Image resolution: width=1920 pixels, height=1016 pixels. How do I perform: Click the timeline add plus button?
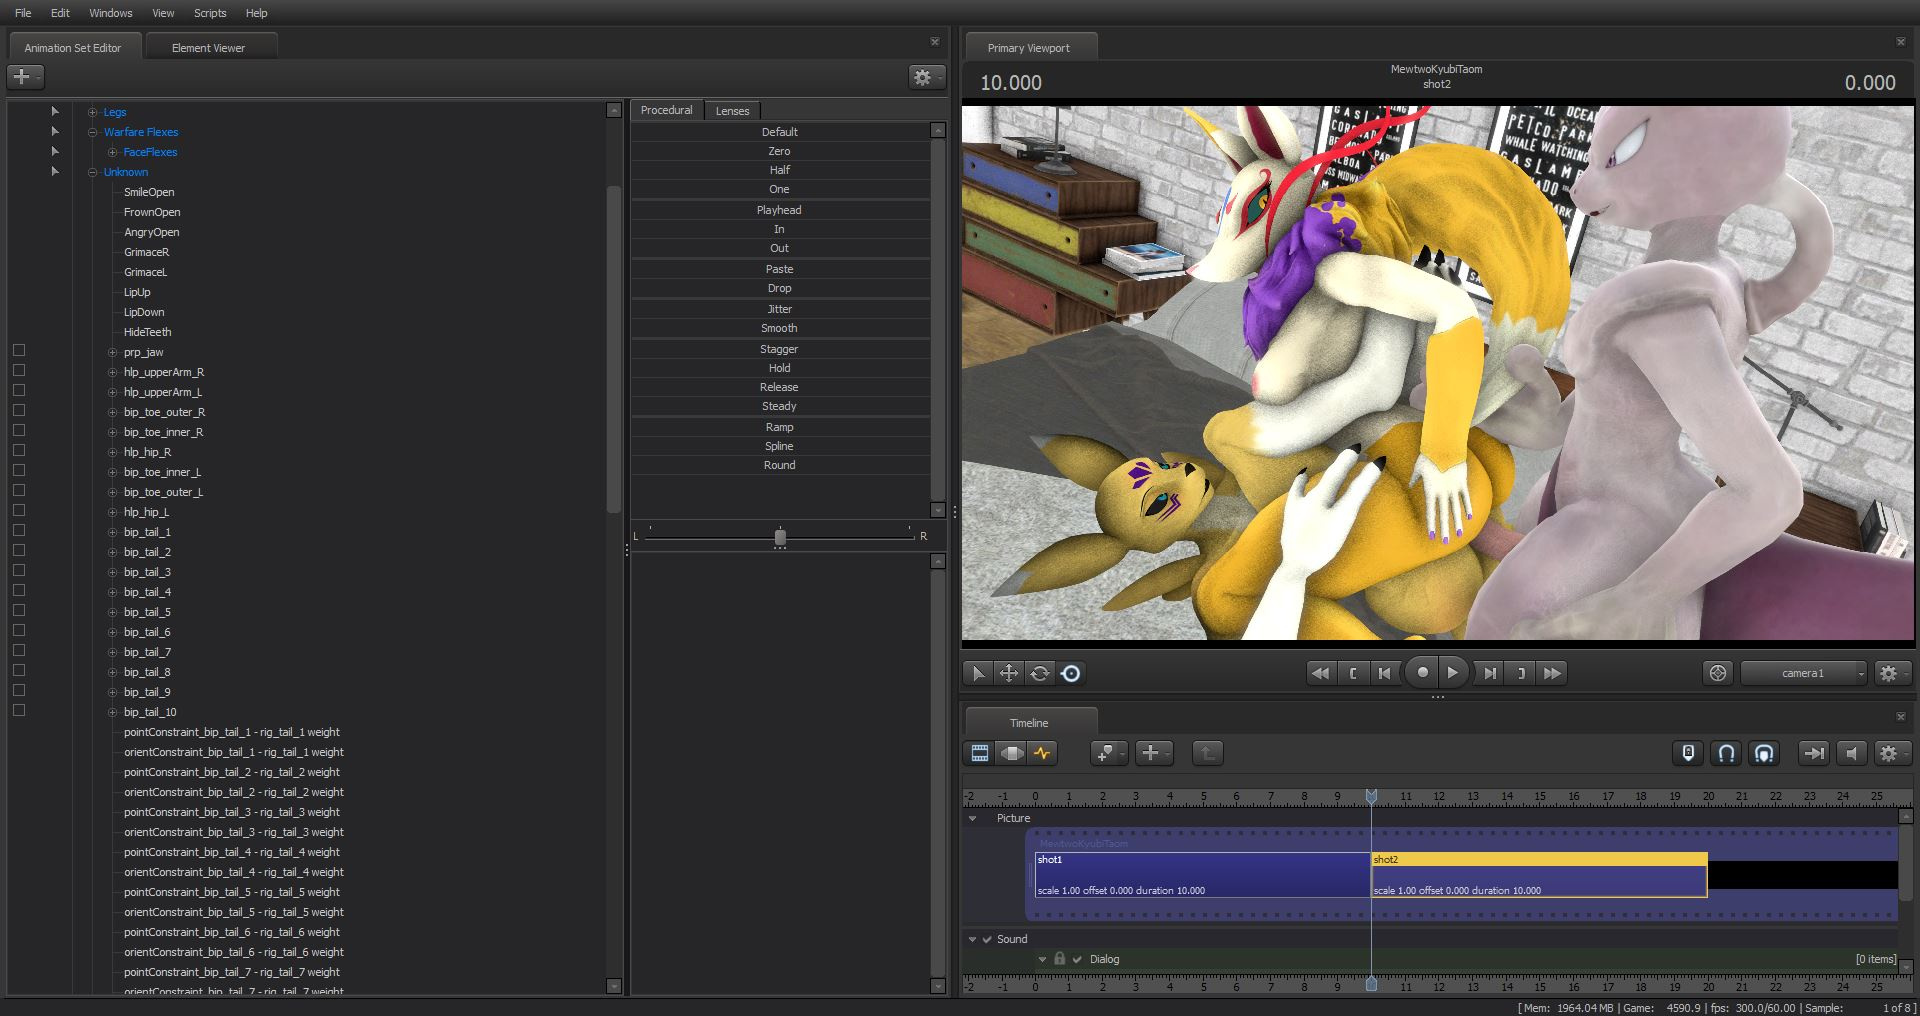[1154, 753]
